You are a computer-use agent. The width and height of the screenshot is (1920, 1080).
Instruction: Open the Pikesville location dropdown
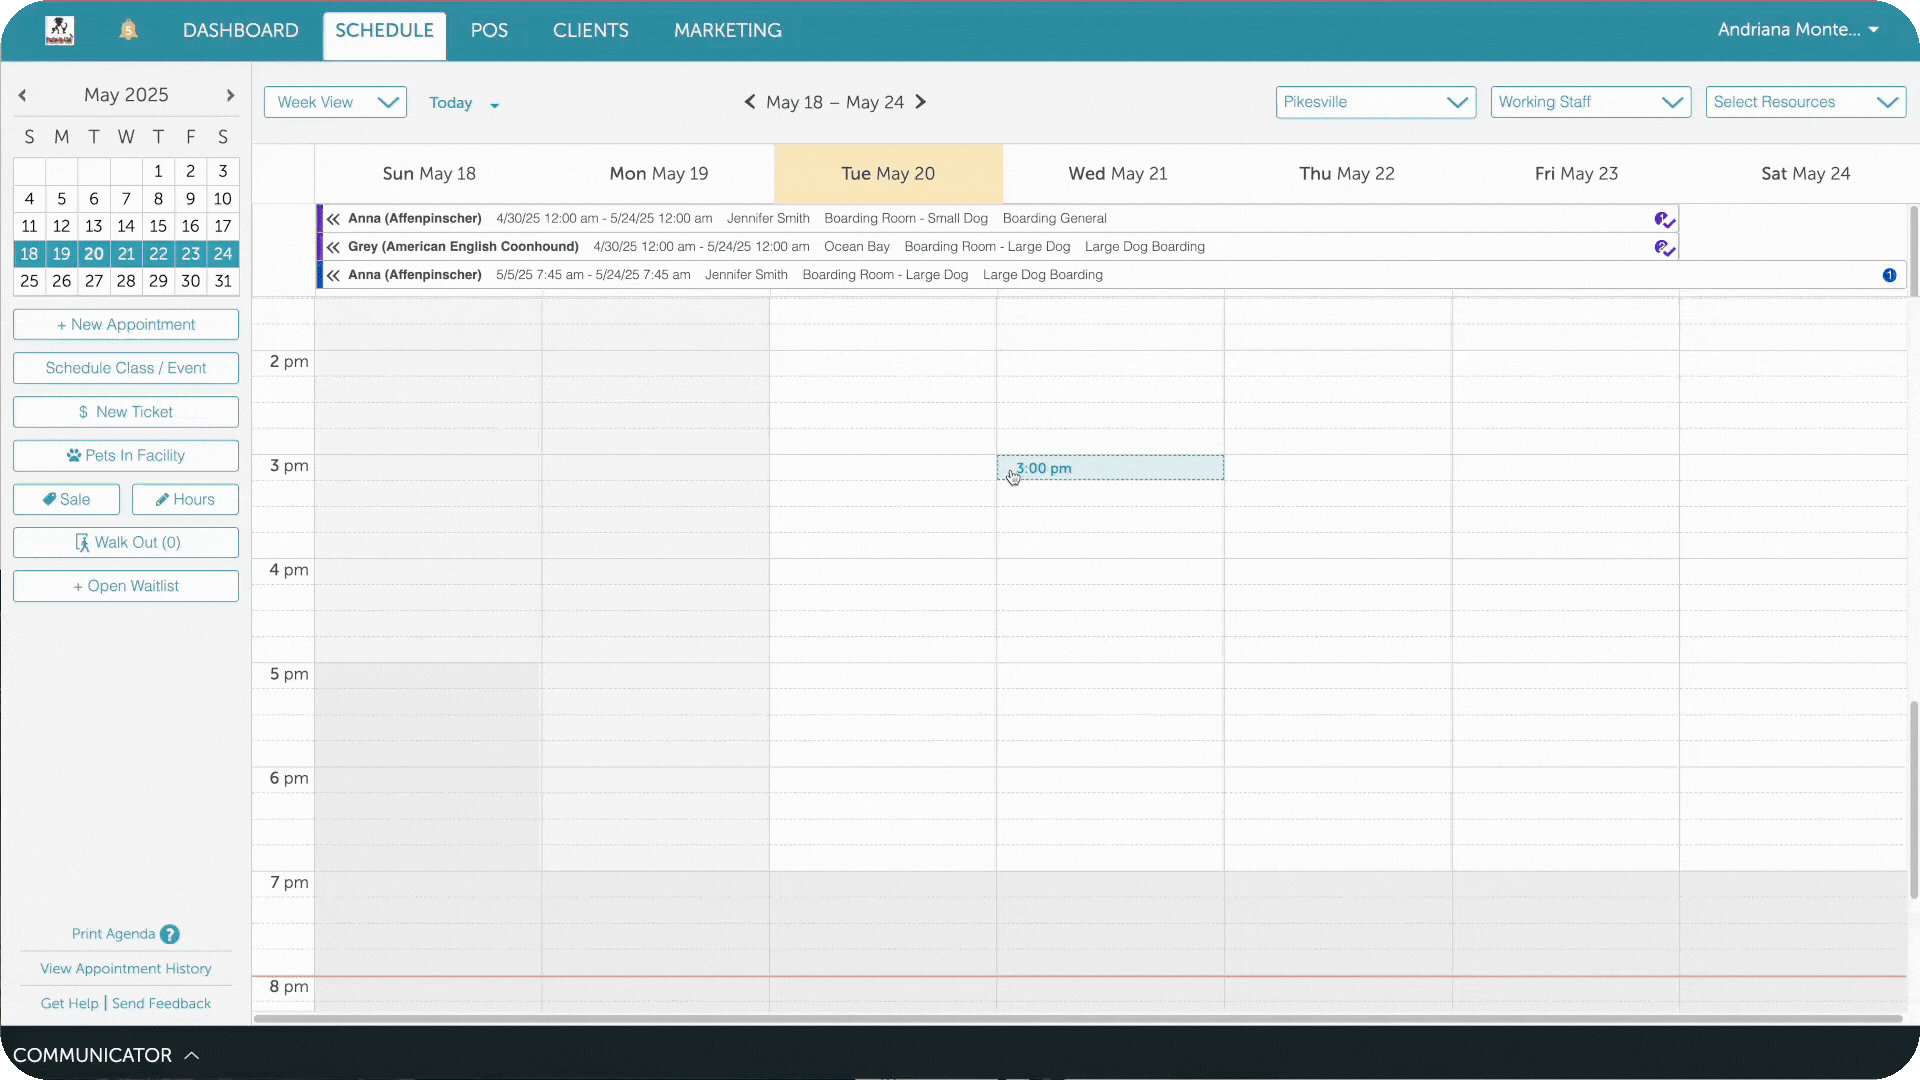click(1375, 102)
